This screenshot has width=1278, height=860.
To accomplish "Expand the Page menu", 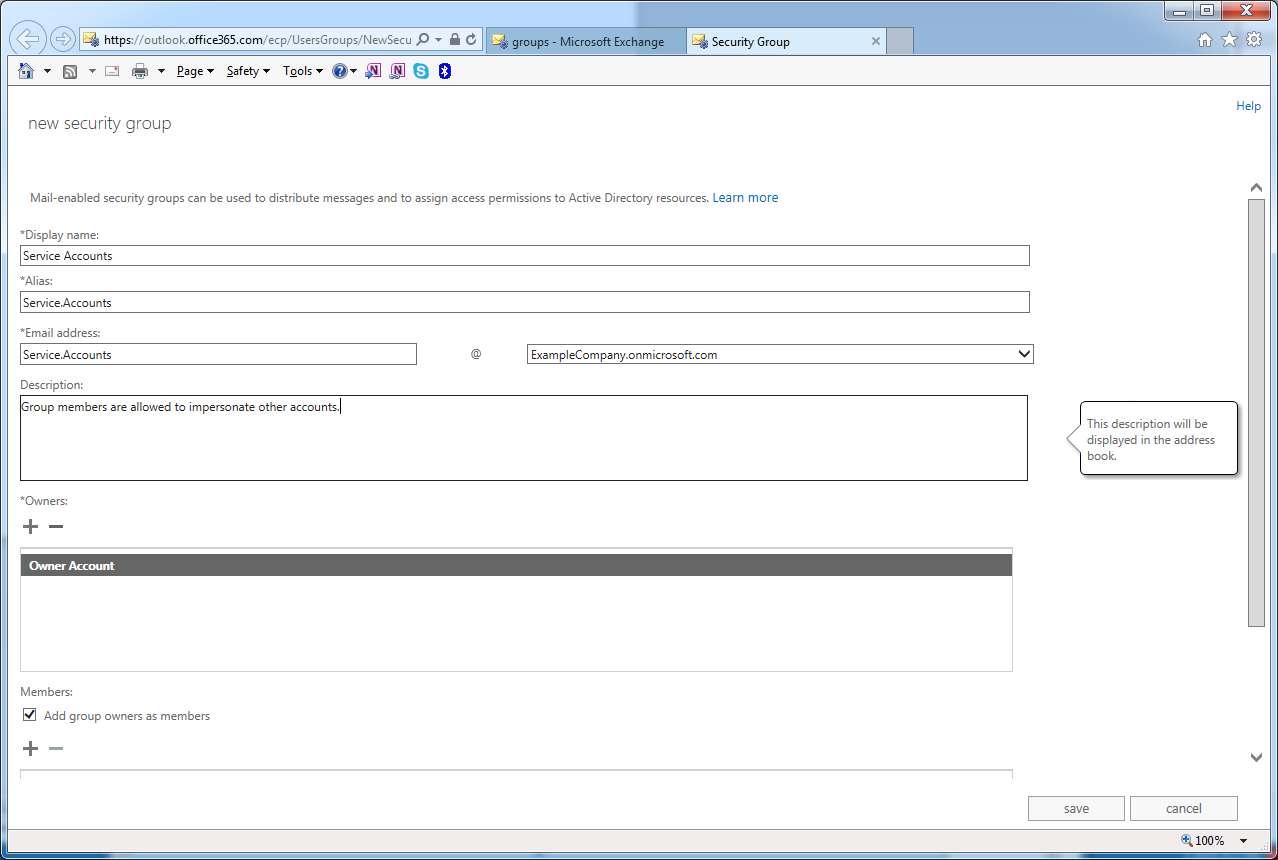I will tap(195, 71).
